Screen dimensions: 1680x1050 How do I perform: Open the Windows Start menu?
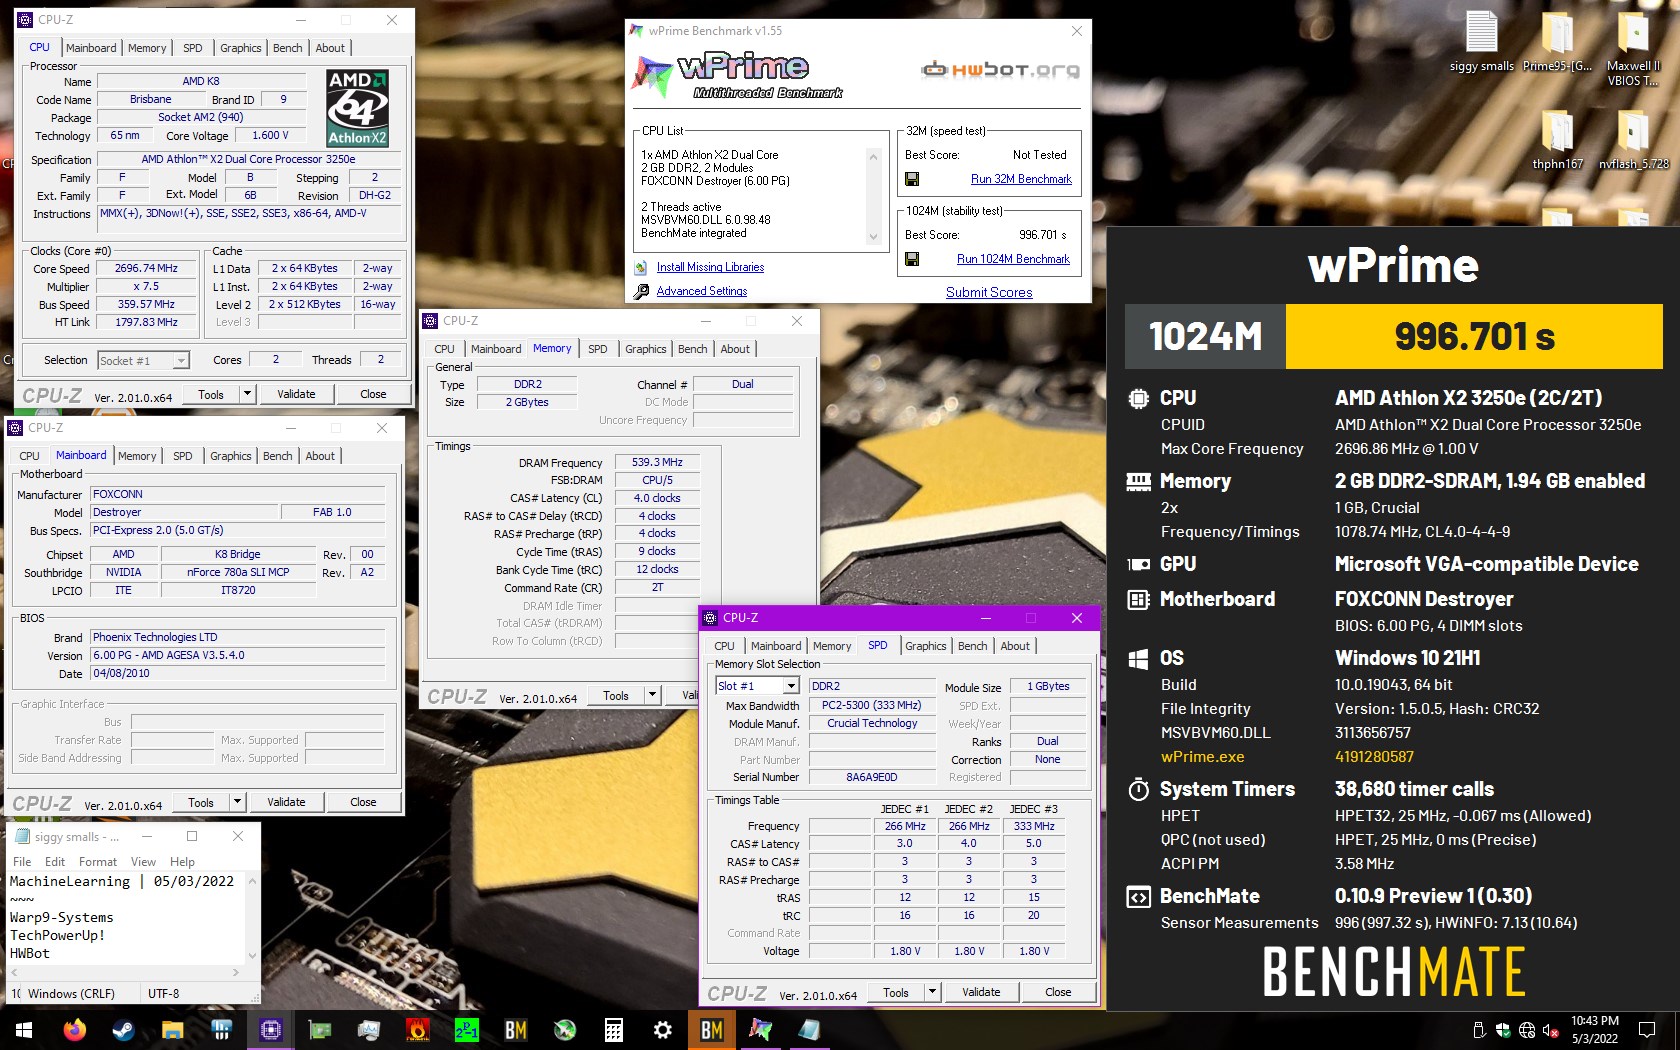24,1029
